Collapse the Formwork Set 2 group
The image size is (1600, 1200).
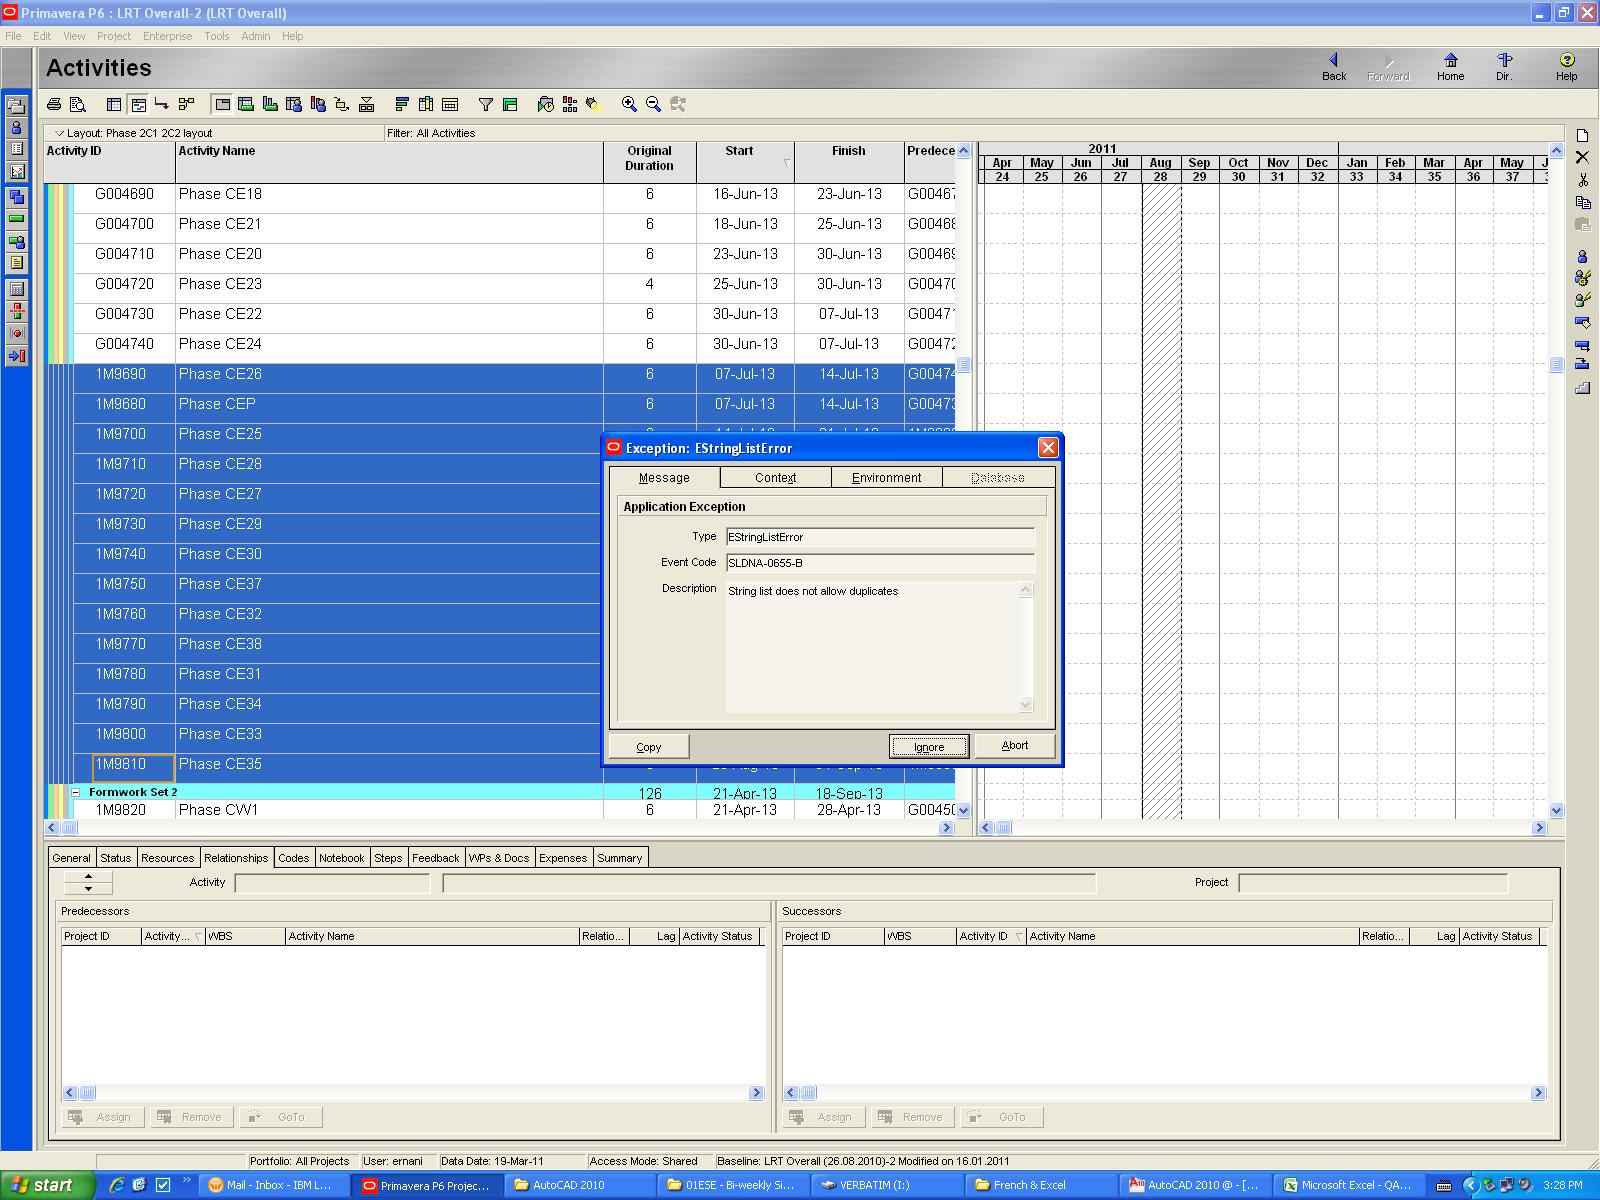[76, 792]
